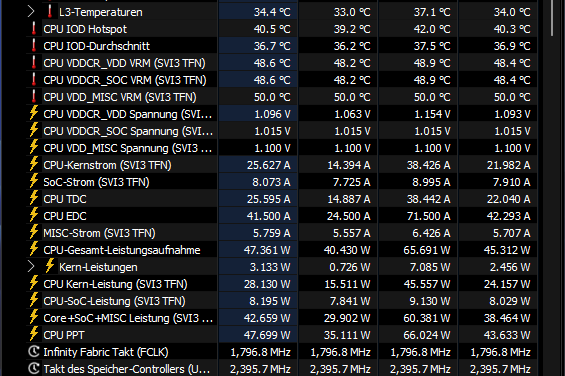Click the 47.361 W Gesamt-Leistungsaufnahme value

click(267, 250)
